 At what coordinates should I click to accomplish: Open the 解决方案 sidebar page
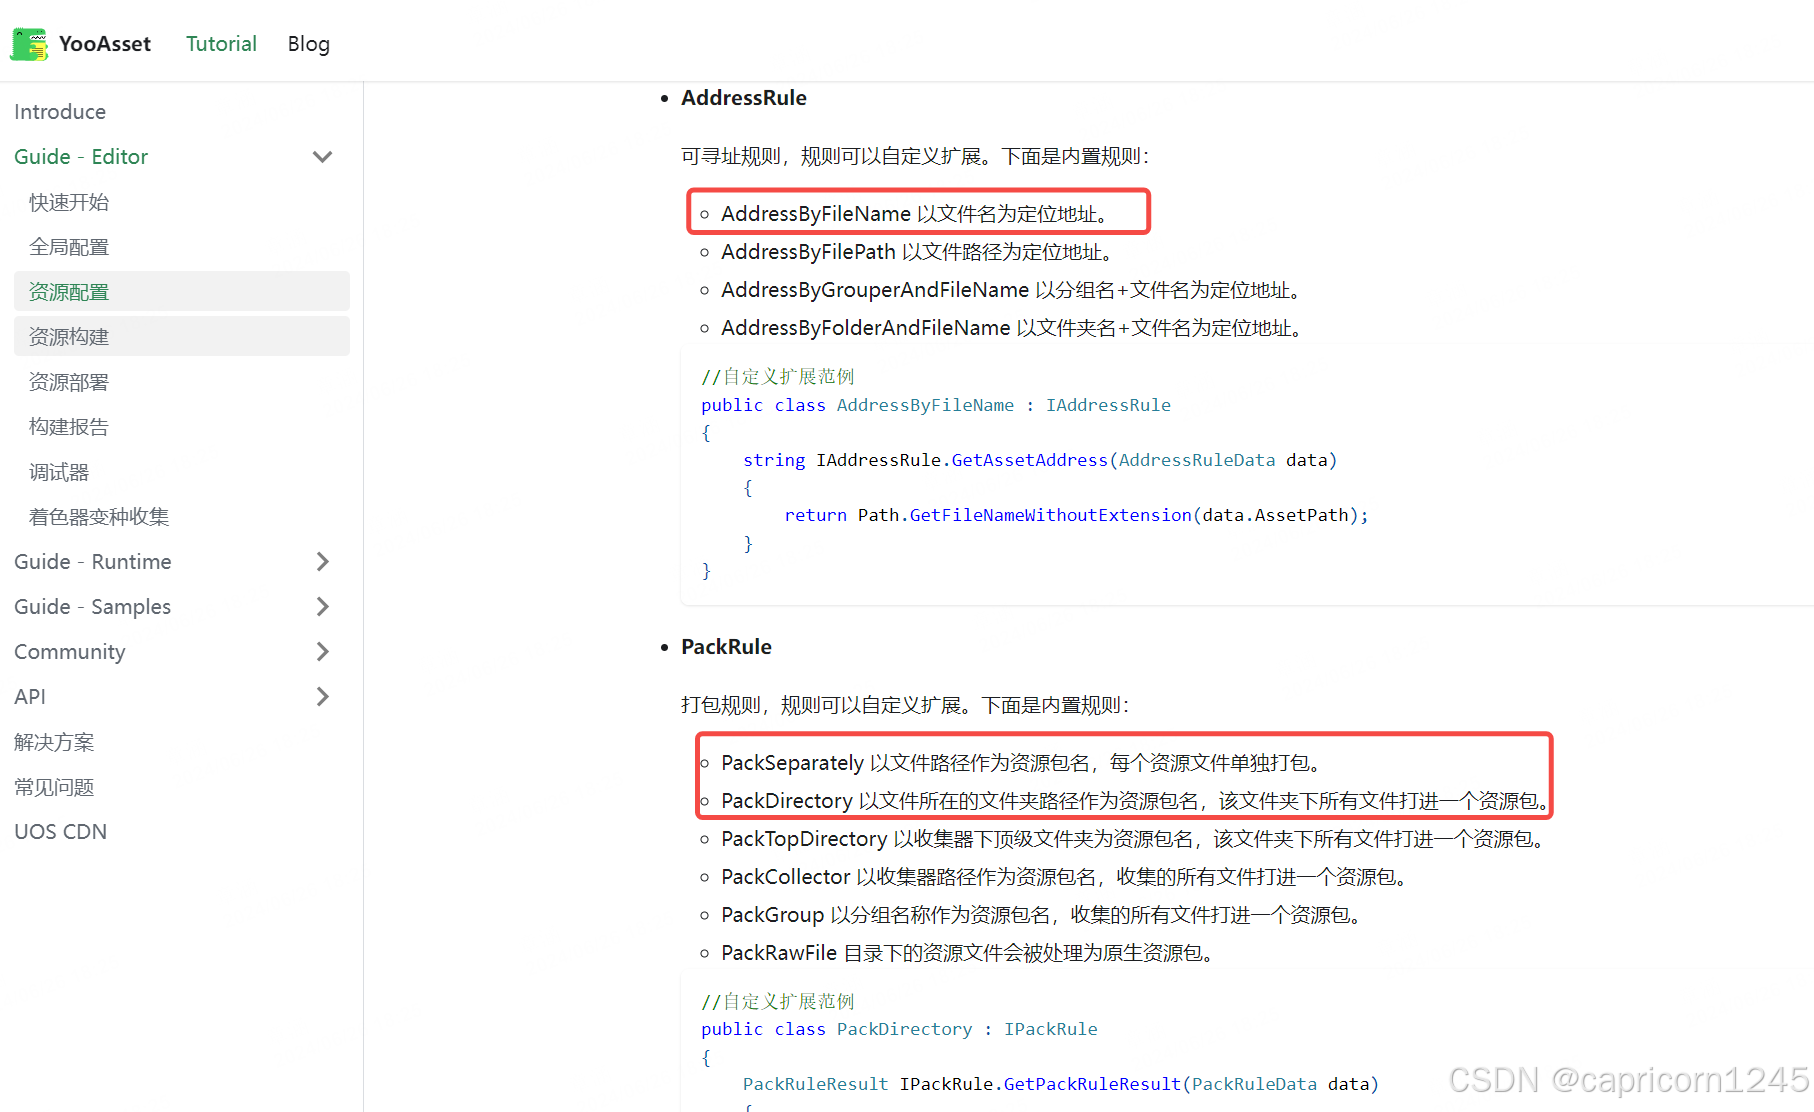tap(54, 742)
